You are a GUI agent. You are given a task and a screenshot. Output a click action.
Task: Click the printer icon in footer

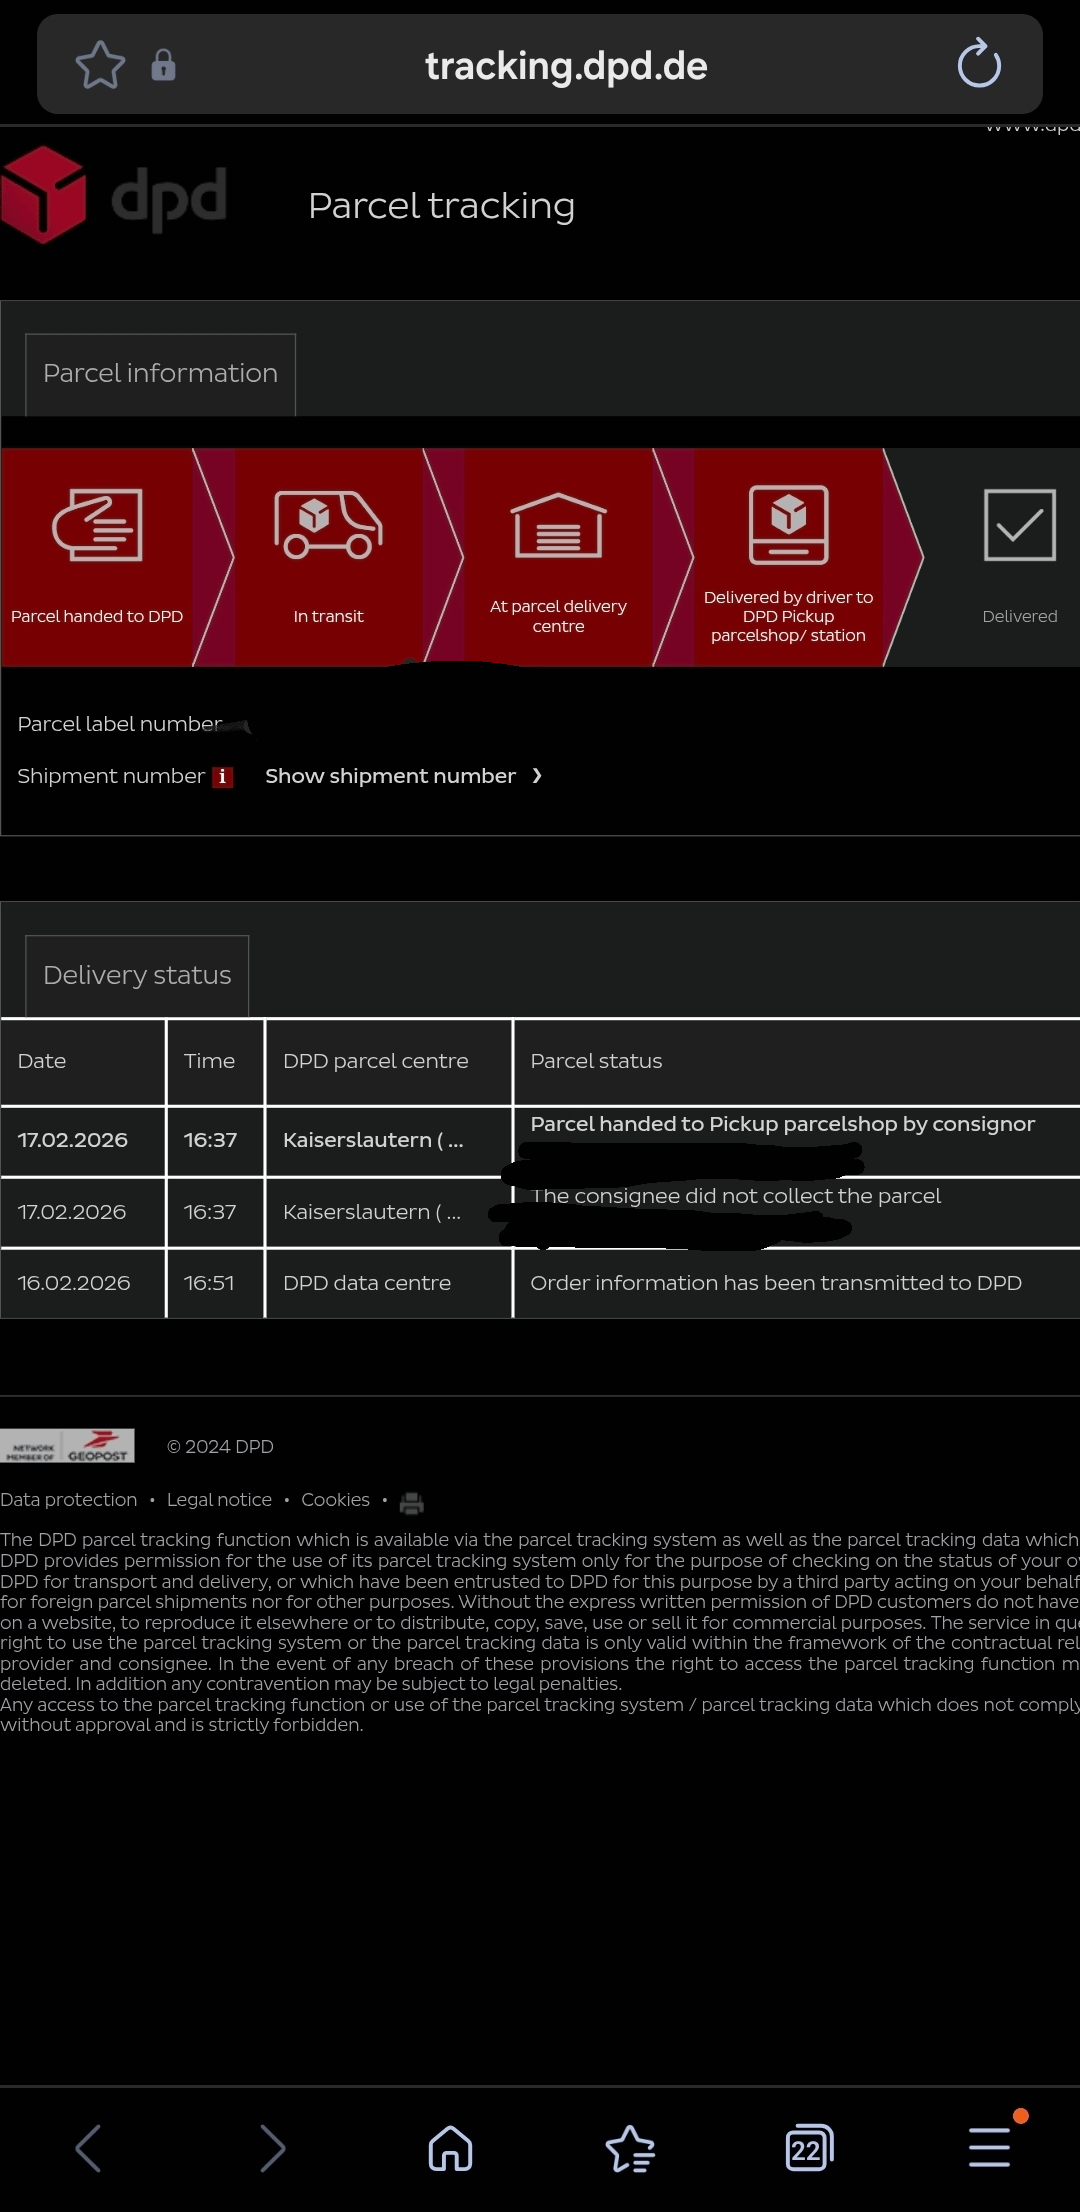coord(411,1502)
